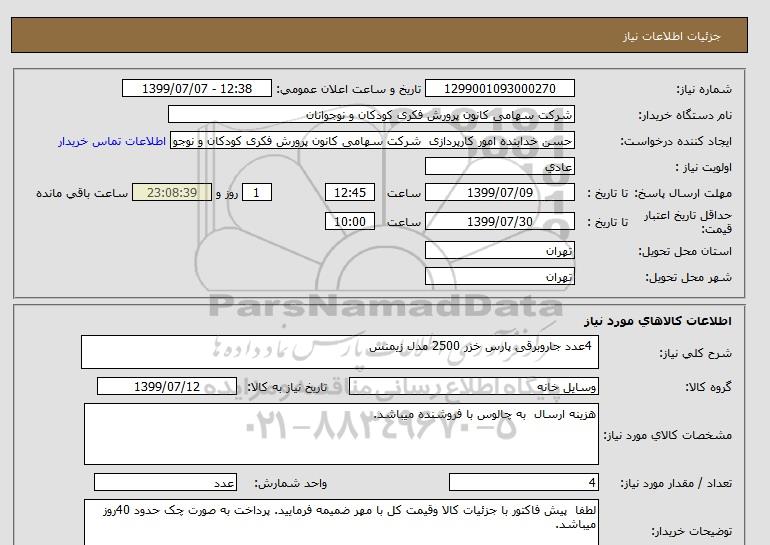770x545 pixels.
Task: Click the label واحد شمارش
Action: (291, 483)
